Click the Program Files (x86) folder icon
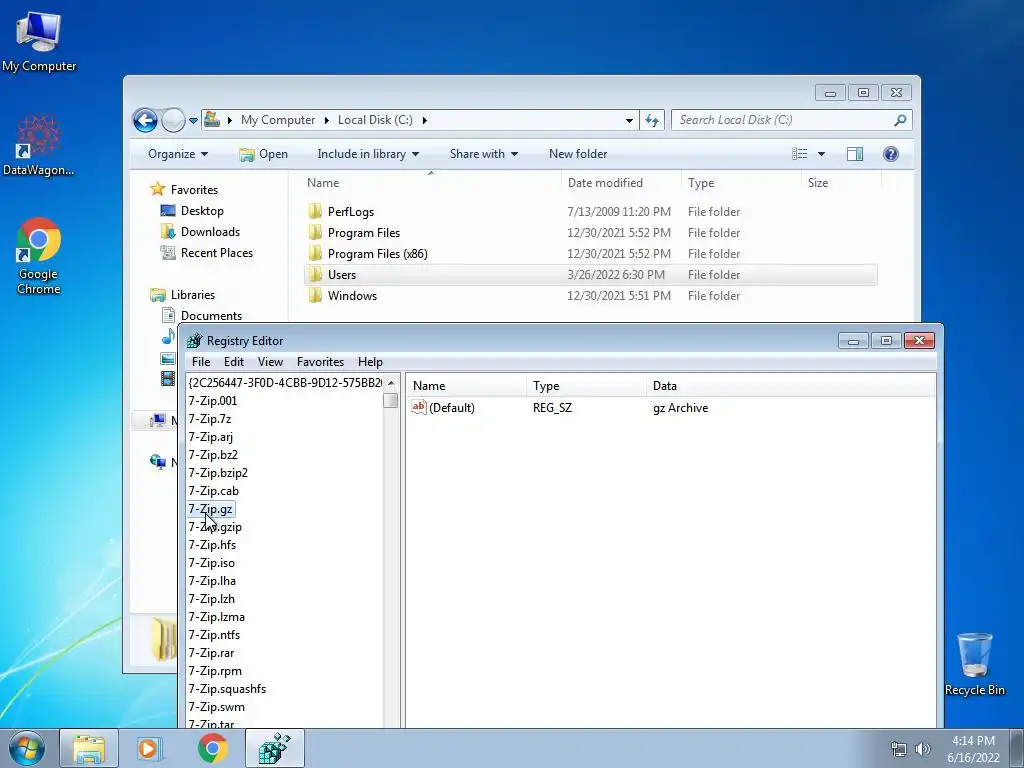1024x768 pixels. [315, 253]
